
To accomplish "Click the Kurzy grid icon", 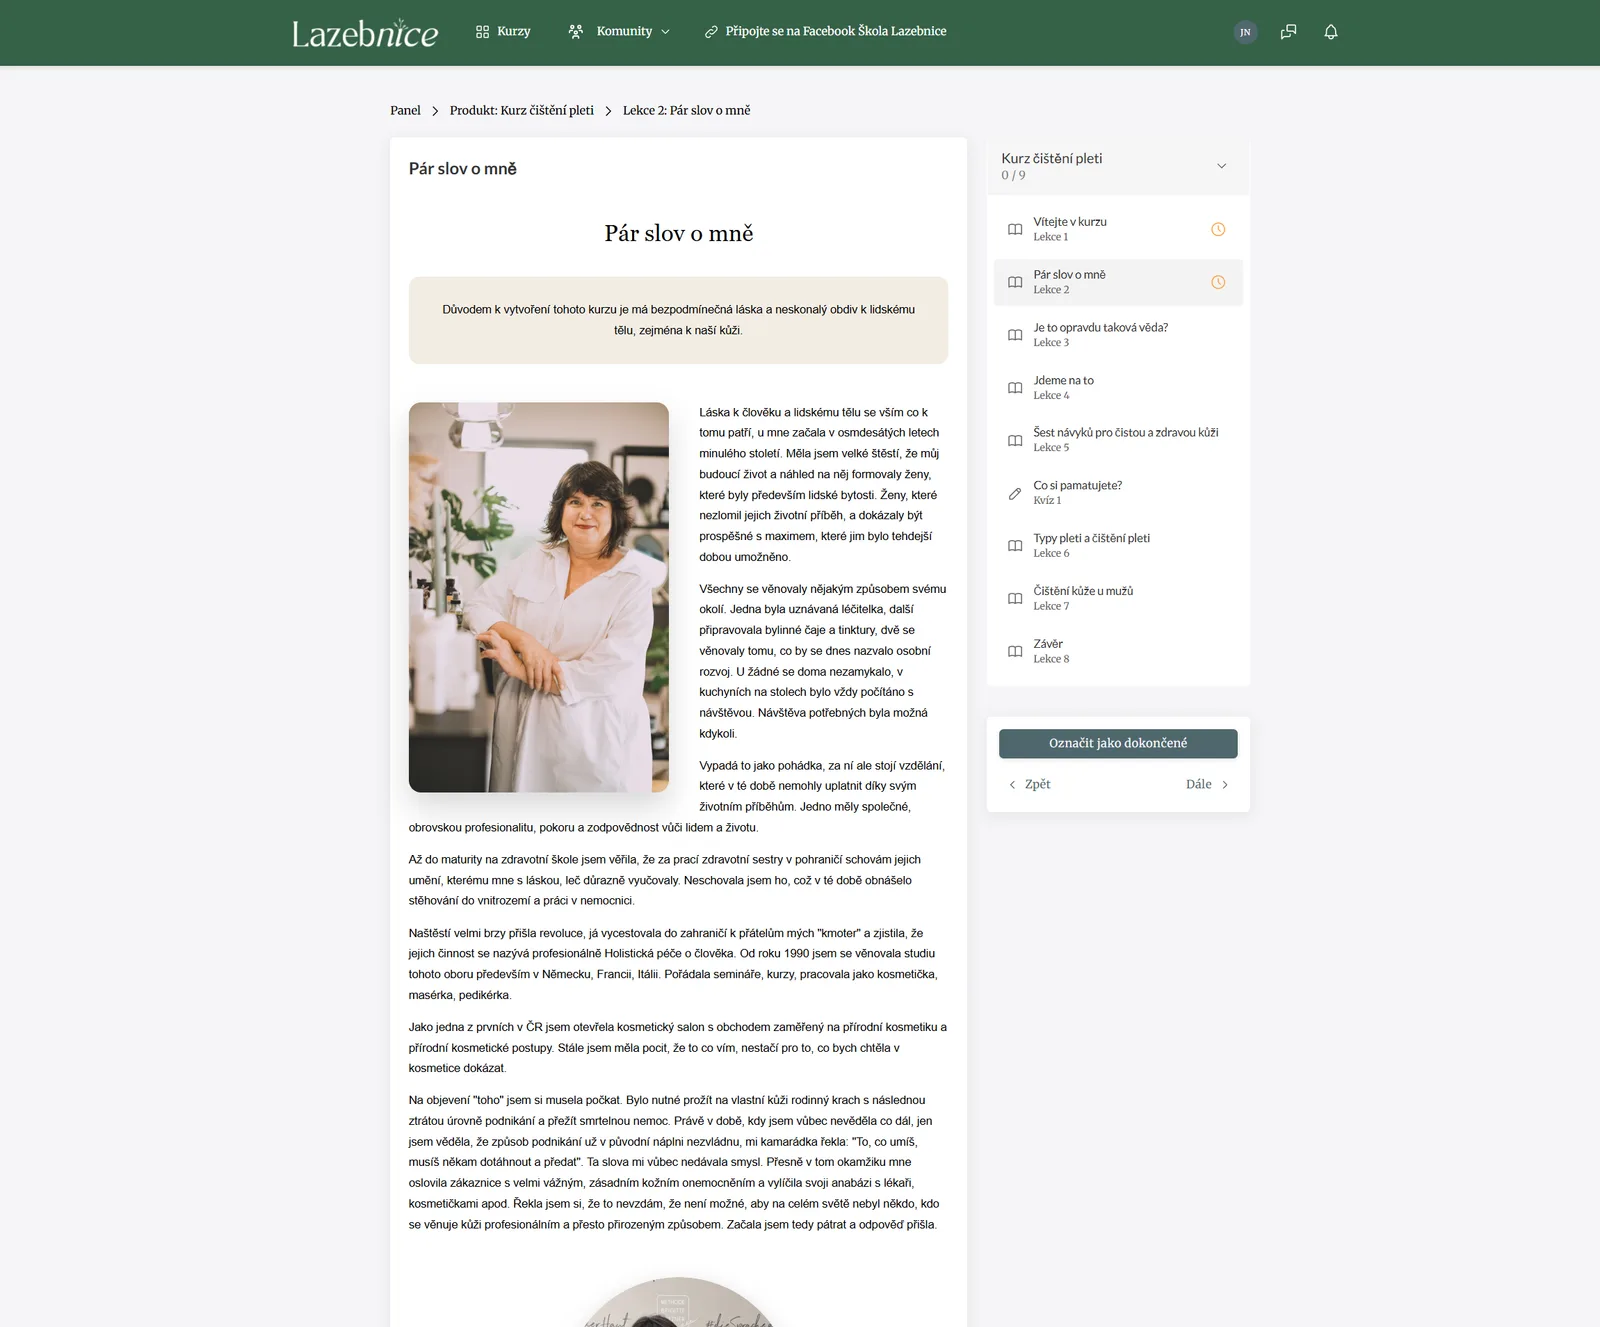I will [482, 32].
